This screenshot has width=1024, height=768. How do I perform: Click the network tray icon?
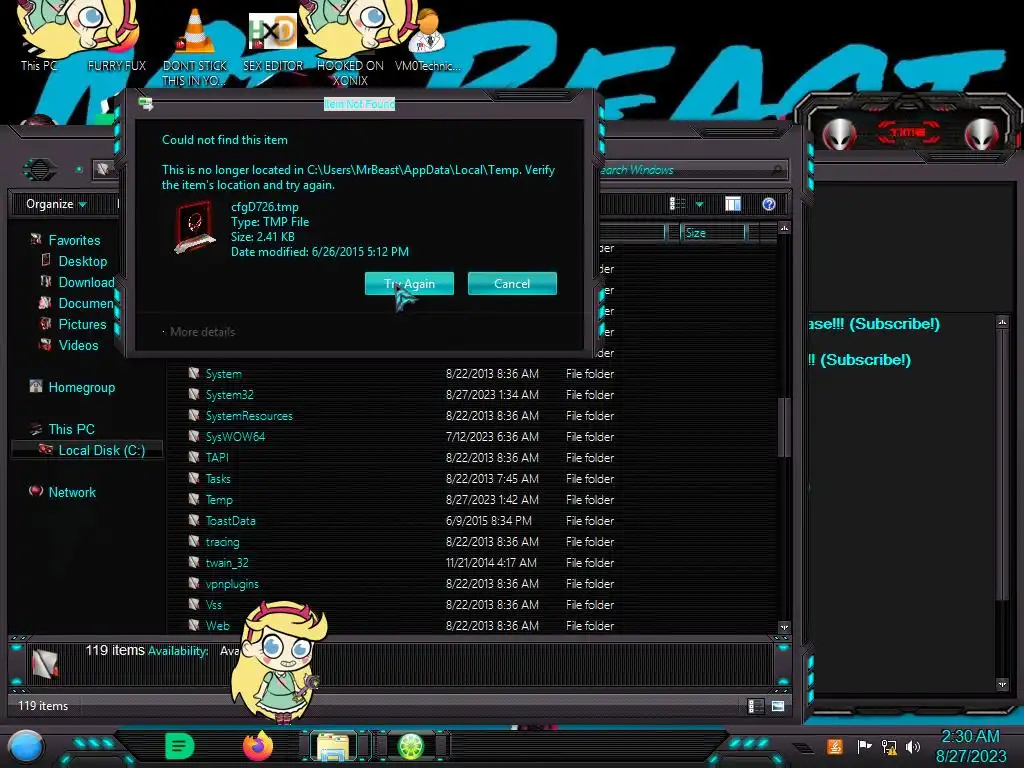tap(889, 746)
